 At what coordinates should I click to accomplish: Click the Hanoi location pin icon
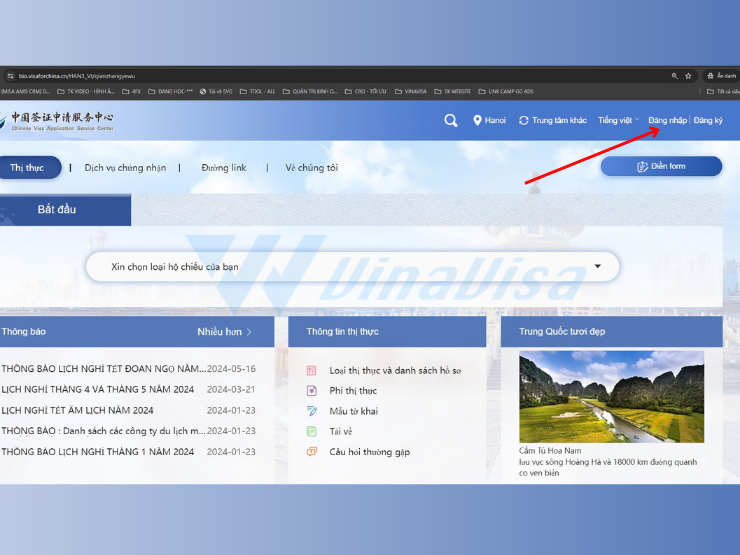478,120
